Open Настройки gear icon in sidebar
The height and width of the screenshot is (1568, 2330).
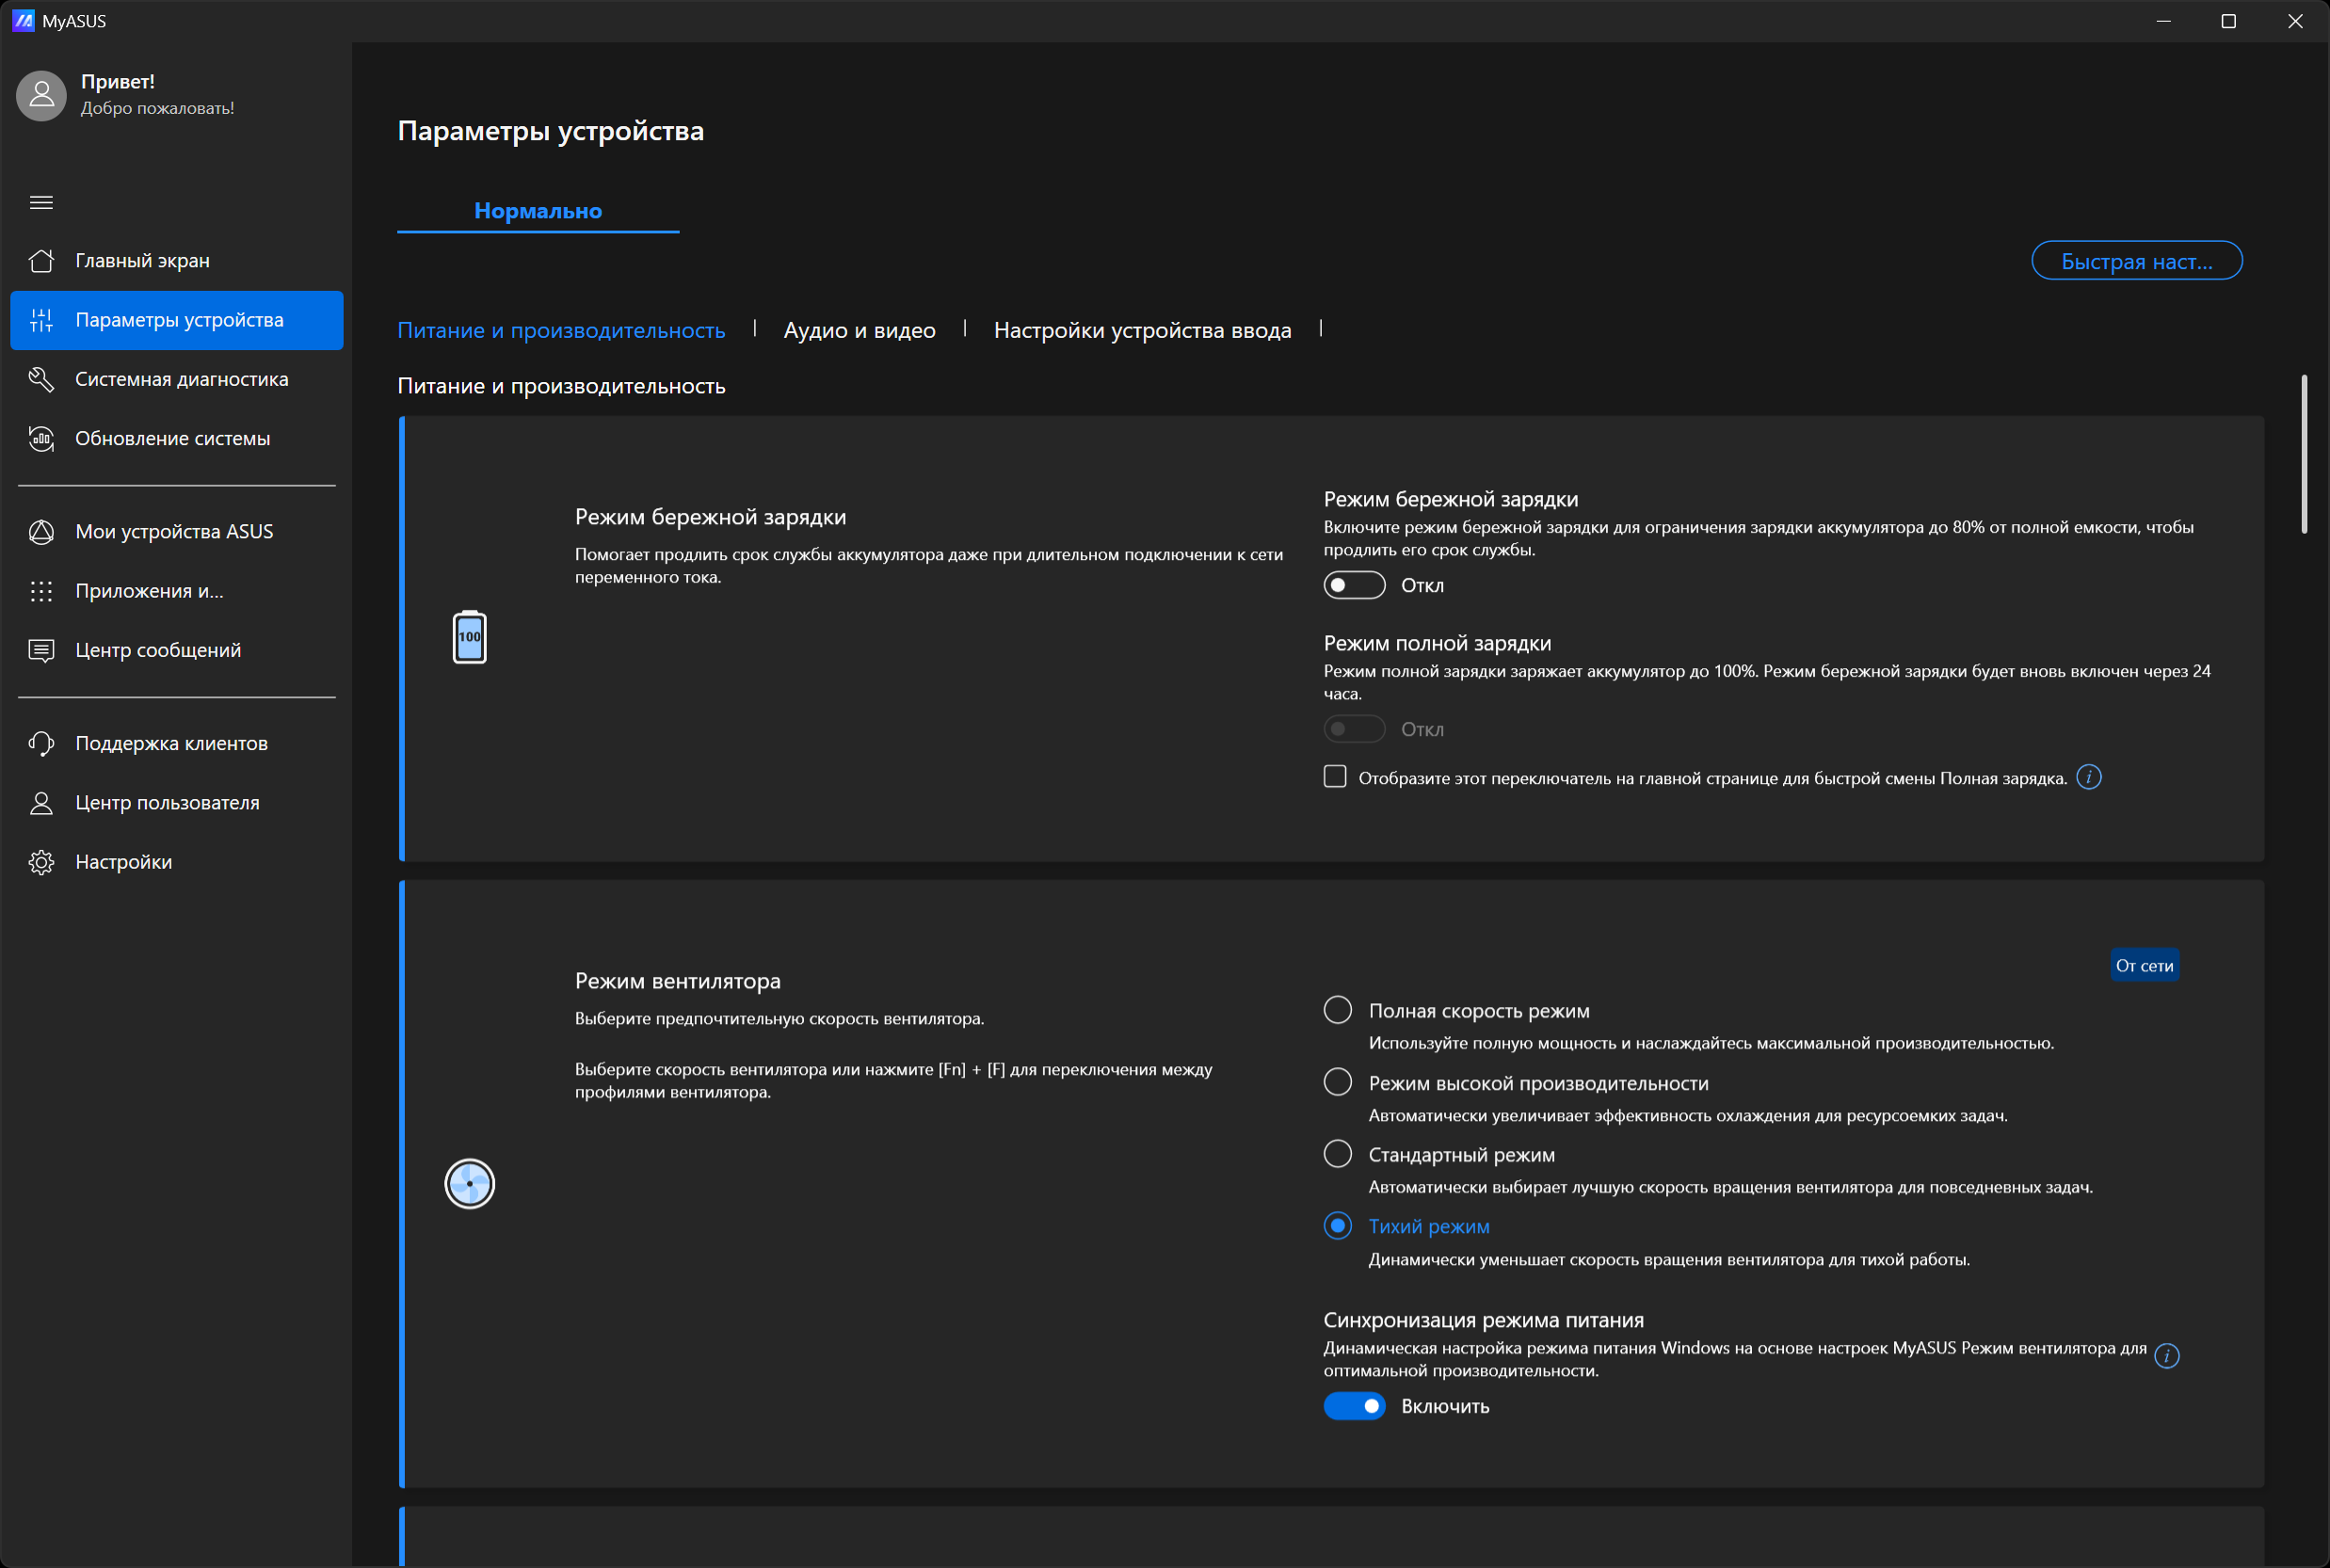click(41, 862)
